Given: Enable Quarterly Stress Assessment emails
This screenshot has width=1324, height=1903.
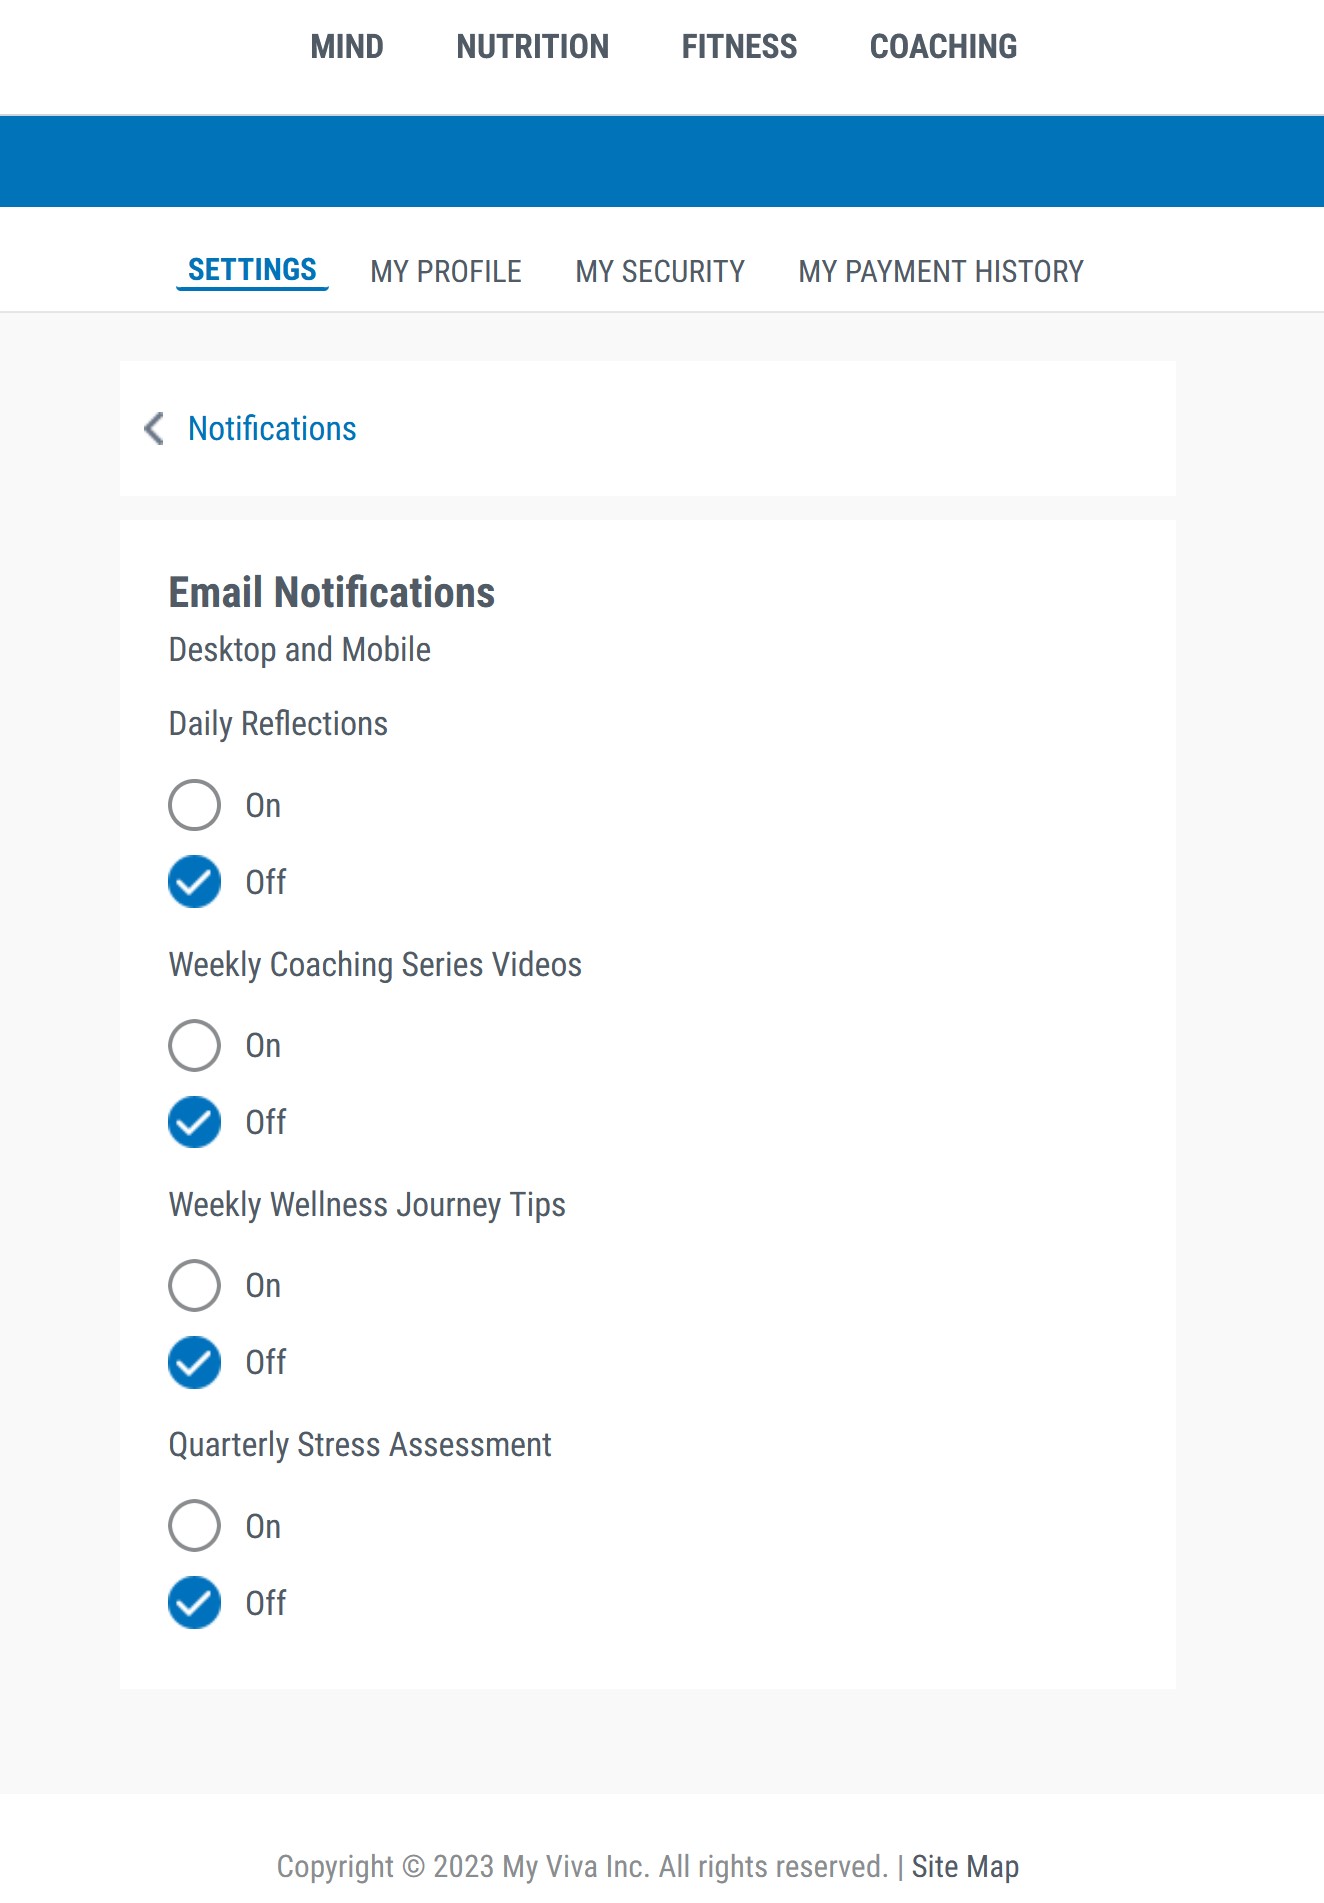Looking at the screenshot, I should 194,1526.
